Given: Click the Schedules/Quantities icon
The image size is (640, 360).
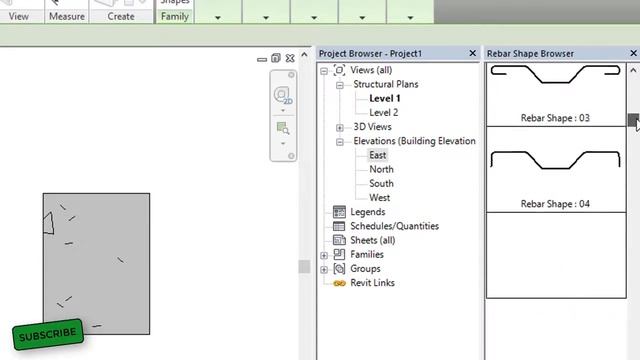Looking at the screenshot, I should pyautogui.click(x=339, y=226).
